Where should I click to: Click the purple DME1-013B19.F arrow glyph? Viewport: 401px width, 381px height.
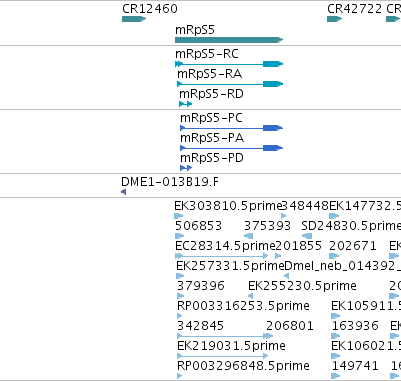123,192
